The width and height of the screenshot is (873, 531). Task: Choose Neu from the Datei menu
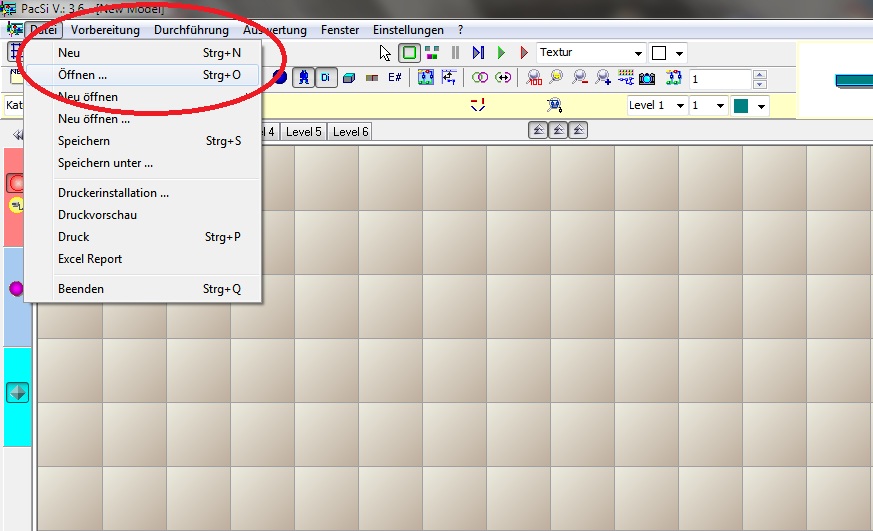(143, 53)
